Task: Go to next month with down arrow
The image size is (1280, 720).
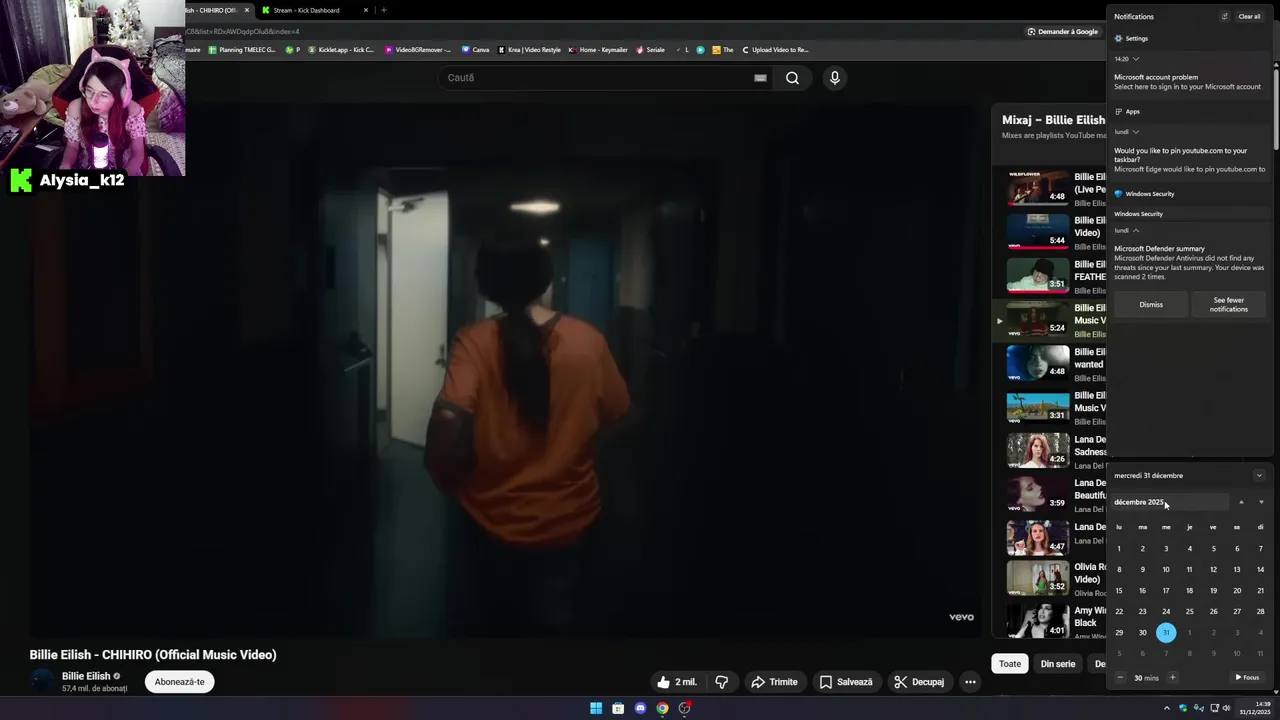Action: point(1261,502)
